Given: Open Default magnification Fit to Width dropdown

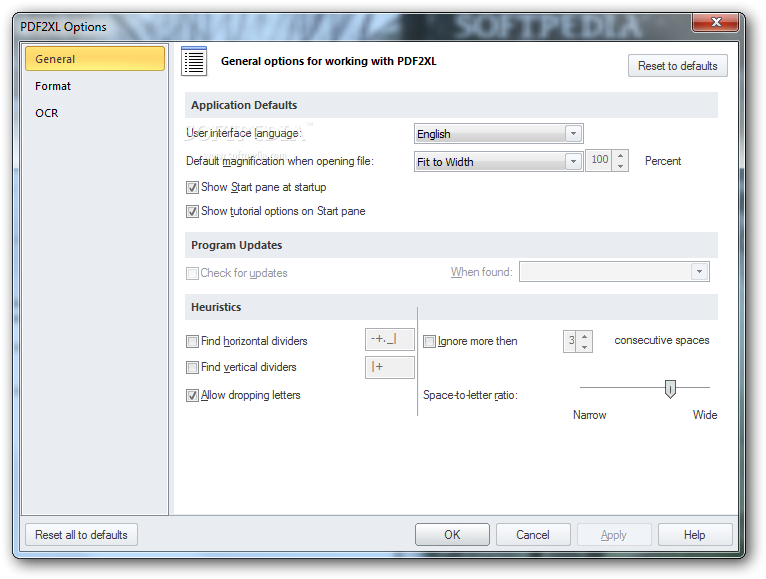Looking at the screenshot, I should pos(499,161).
